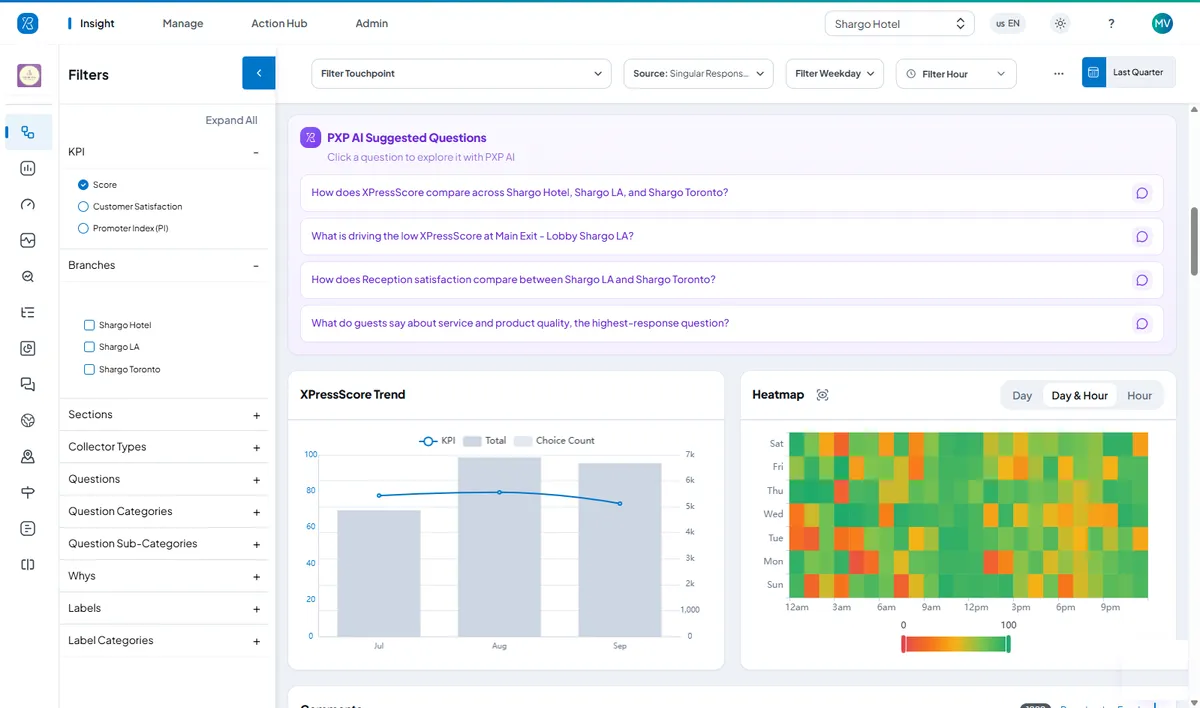This screenshot has width=1200, height=708.
Task: Click the chat icon for the service quality question
Action: (1141, 324)
